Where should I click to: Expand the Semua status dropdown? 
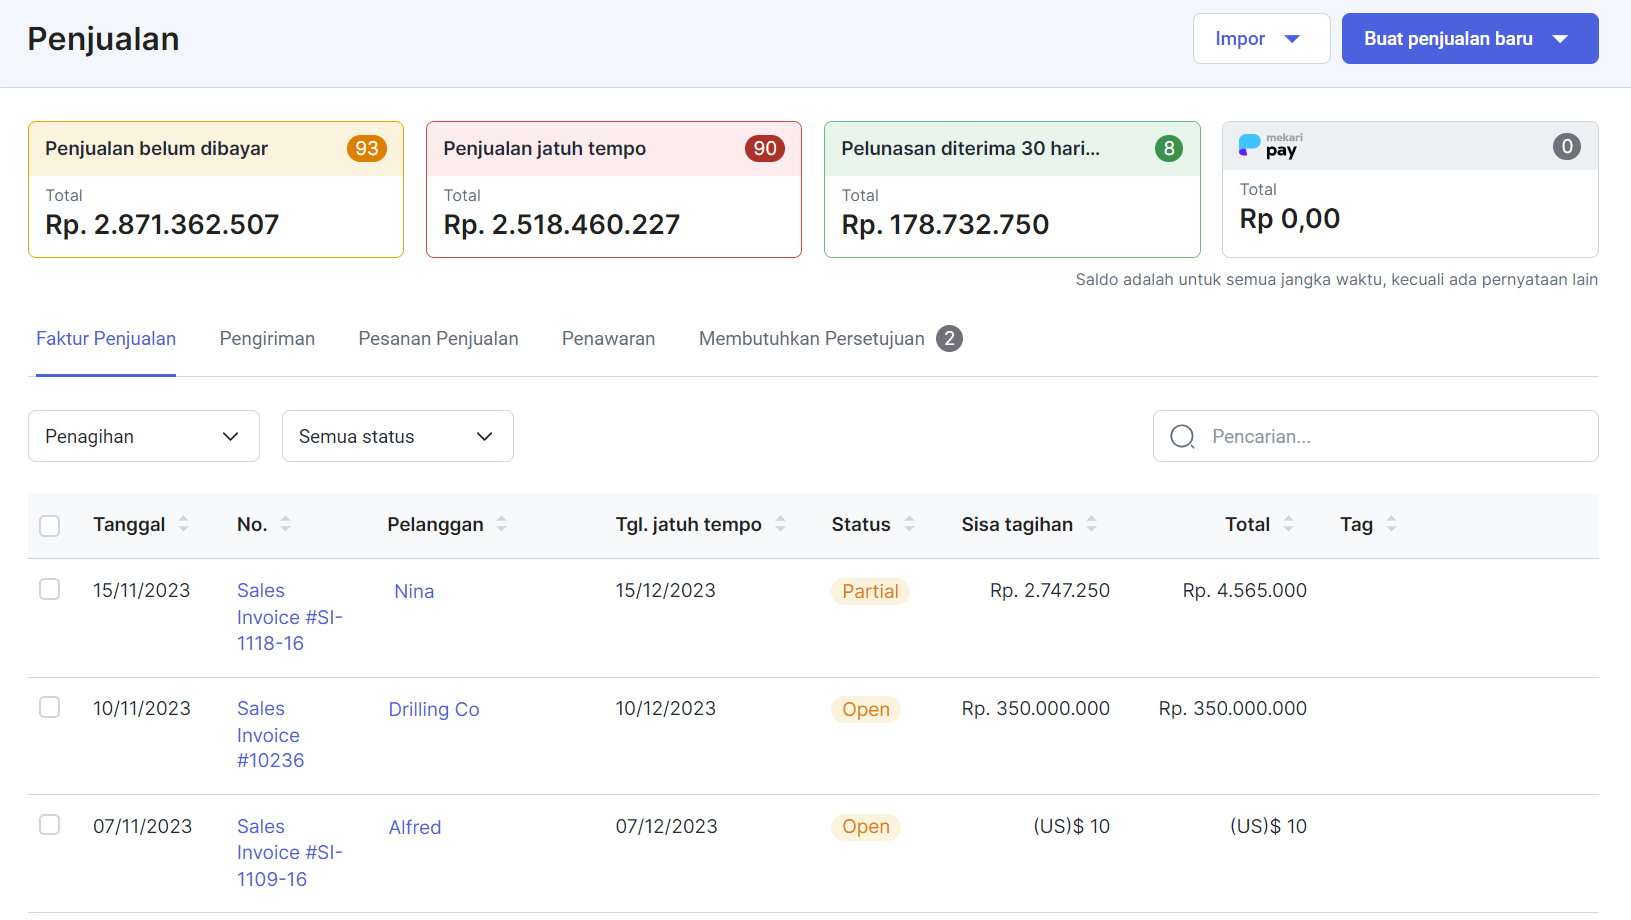(x=398, y=436)
